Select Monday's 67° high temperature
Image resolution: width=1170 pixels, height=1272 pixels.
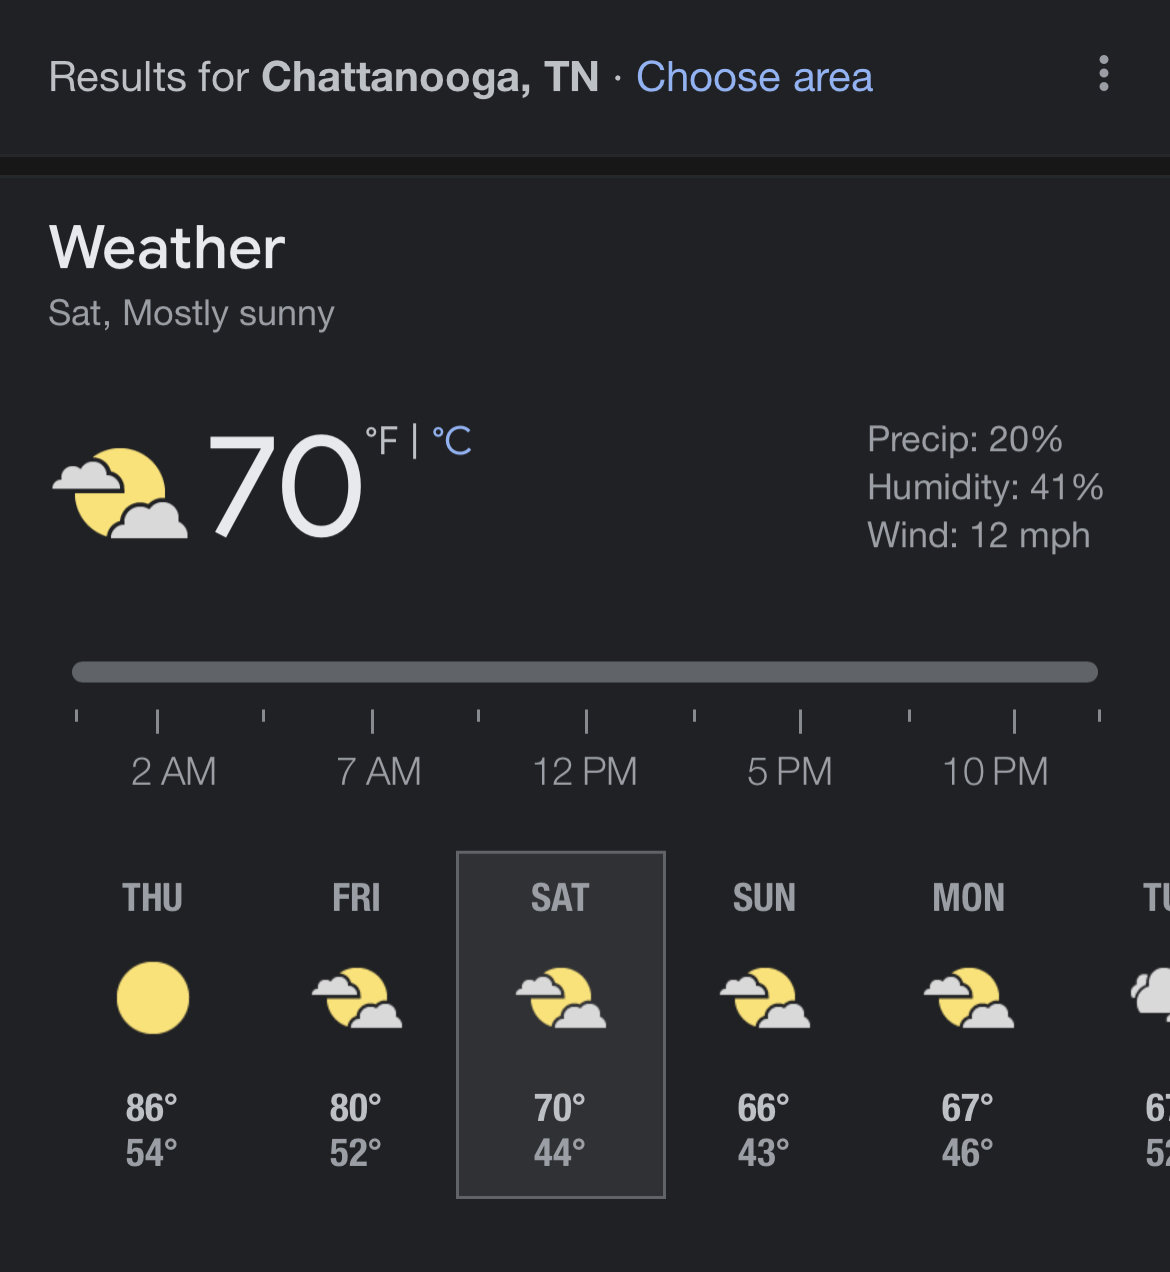967,1108
